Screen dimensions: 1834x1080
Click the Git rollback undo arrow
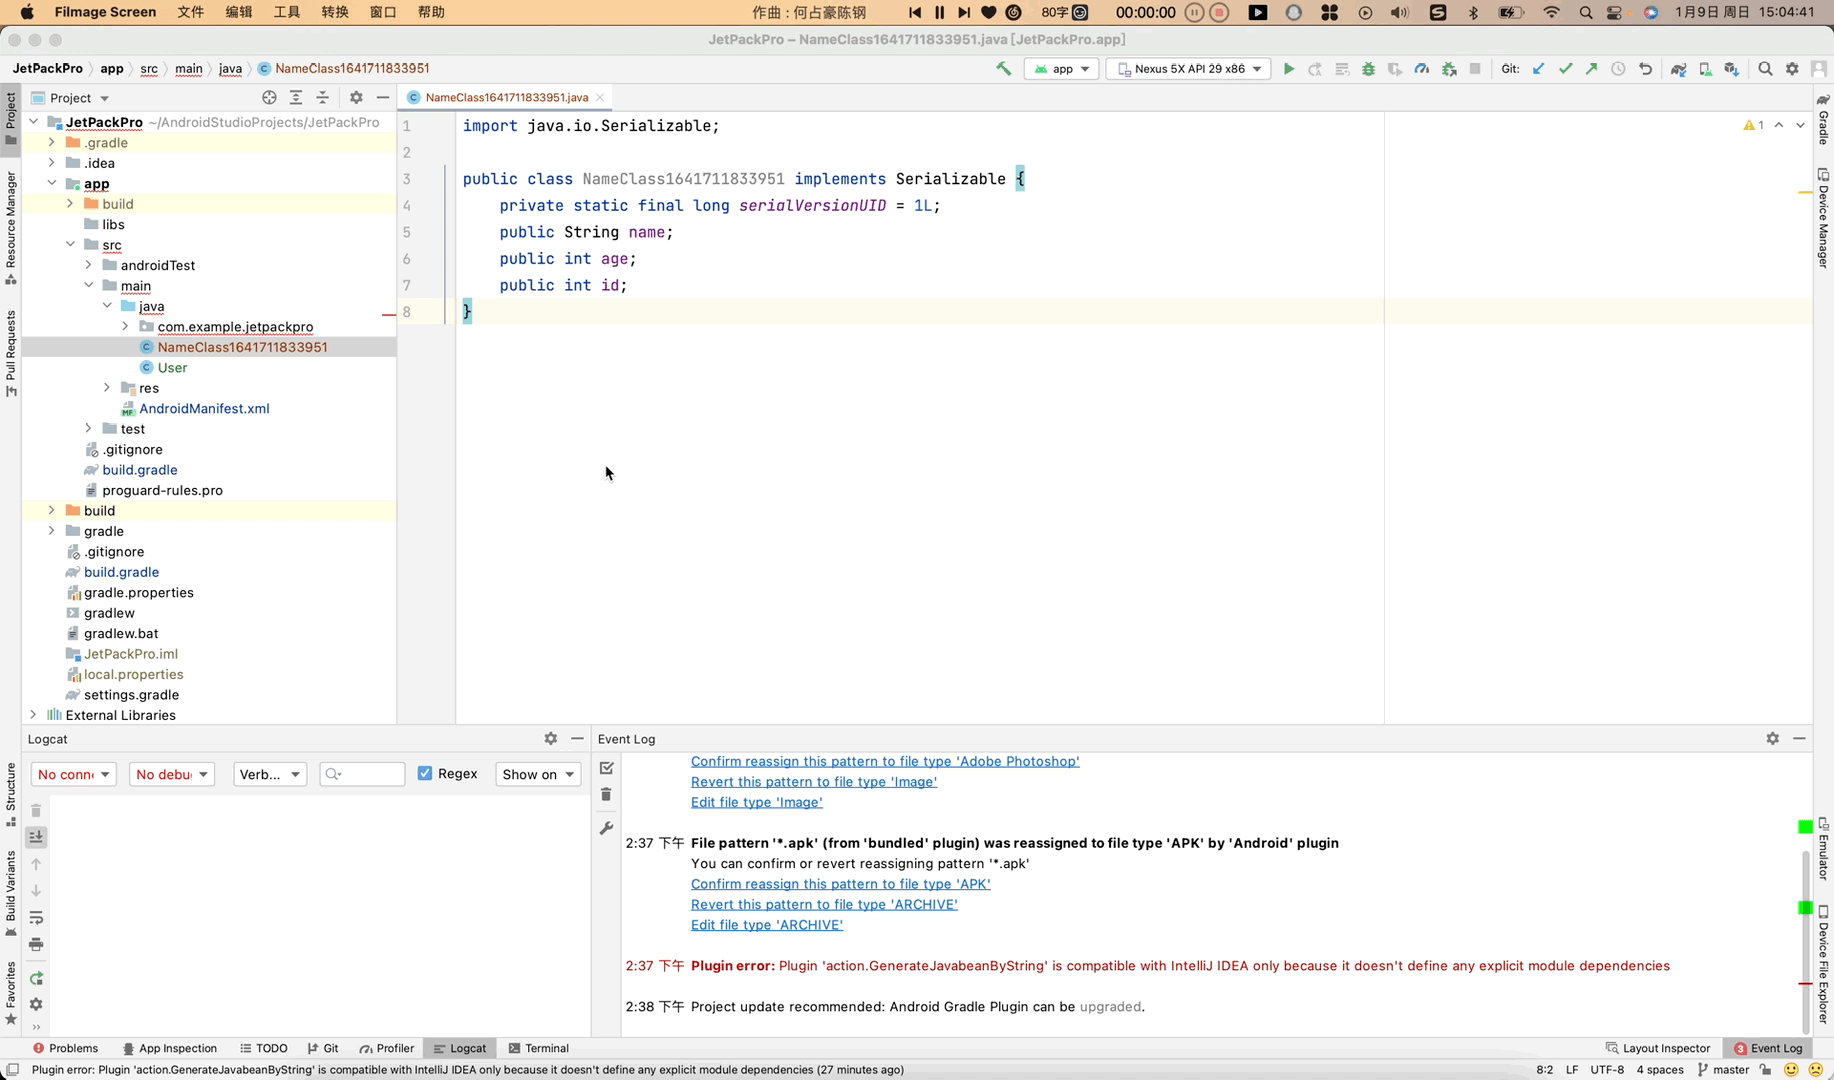click(1645, 69)
